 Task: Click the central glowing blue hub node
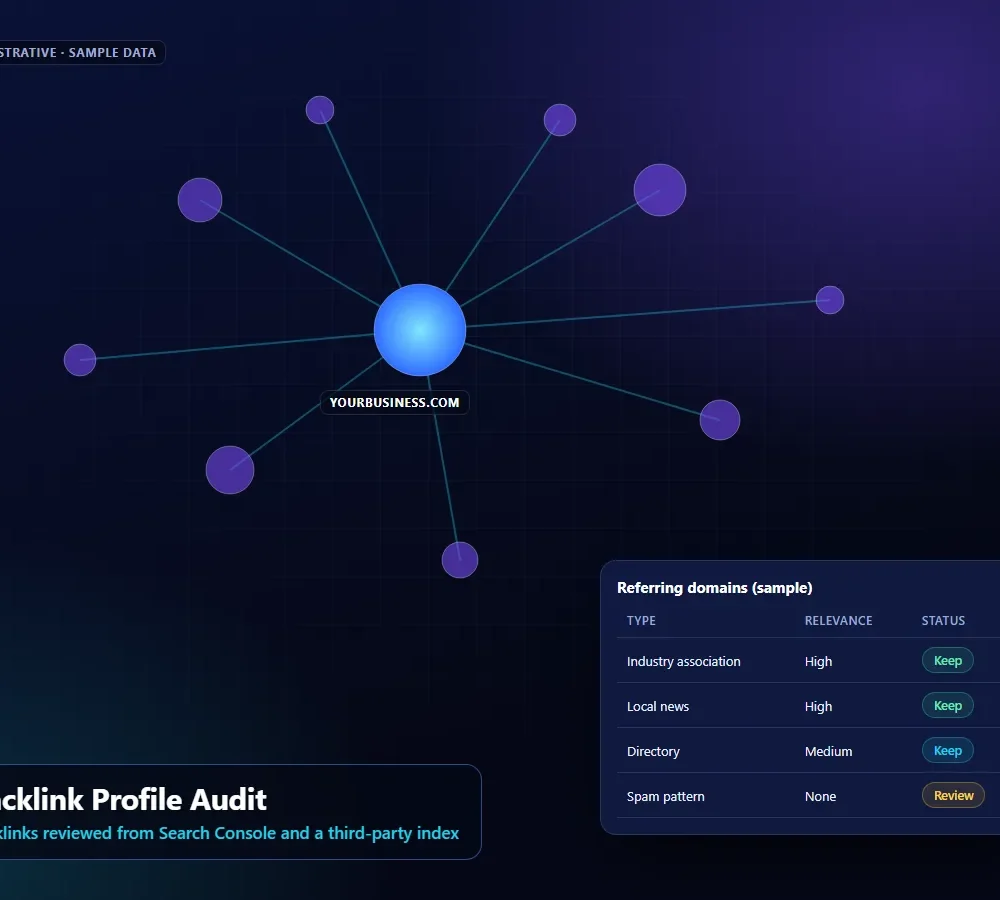(x=420, y=330)
